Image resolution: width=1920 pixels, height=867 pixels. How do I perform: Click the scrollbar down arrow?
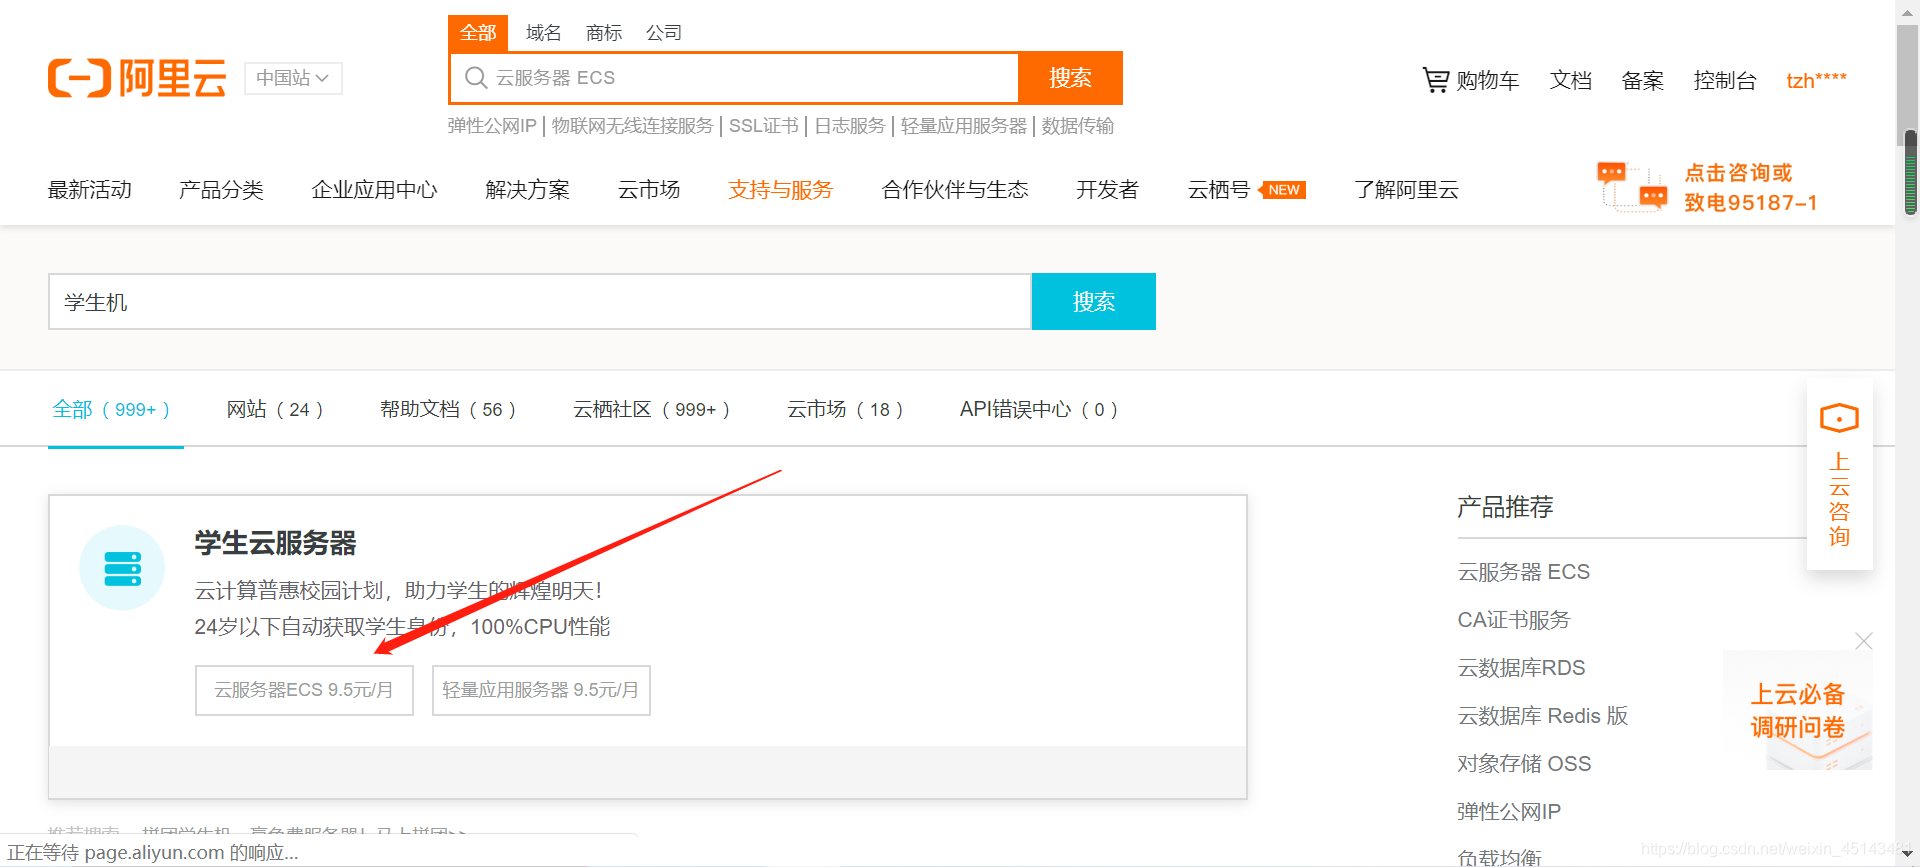[1909, 856]
